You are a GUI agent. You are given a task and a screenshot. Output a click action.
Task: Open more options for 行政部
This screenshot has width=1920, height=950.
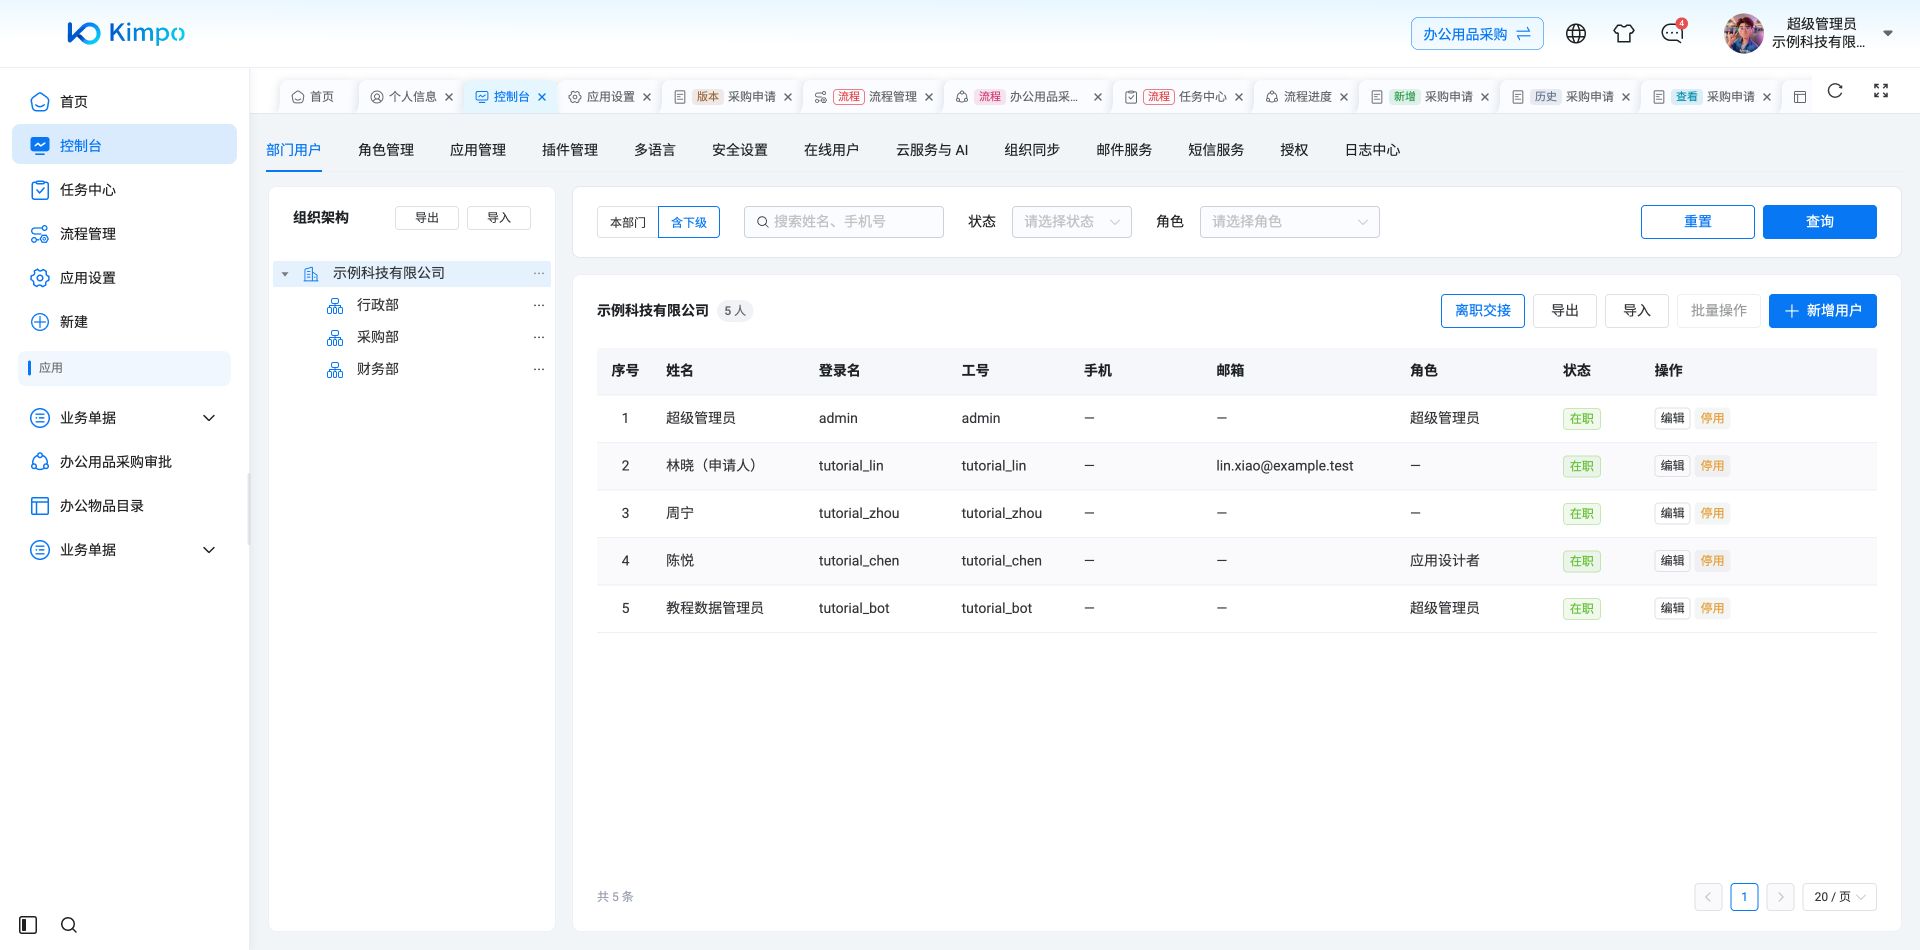[539, 305]
